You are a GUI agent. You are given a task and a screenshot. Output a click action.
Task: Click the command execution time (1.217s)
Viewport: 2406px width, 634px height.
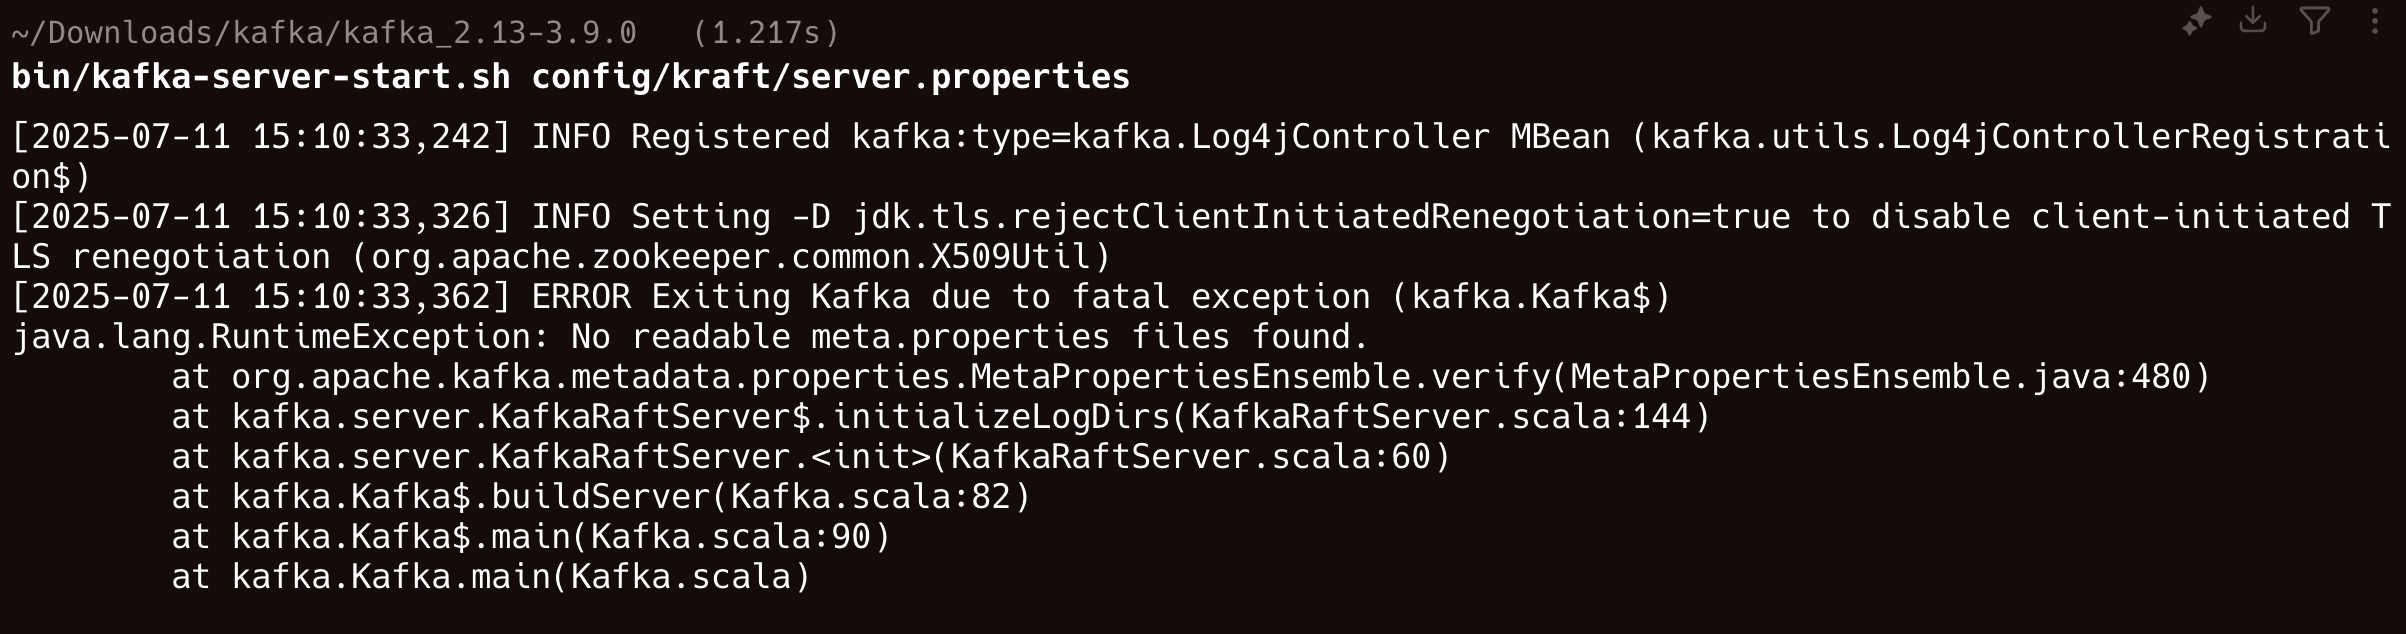766,33
